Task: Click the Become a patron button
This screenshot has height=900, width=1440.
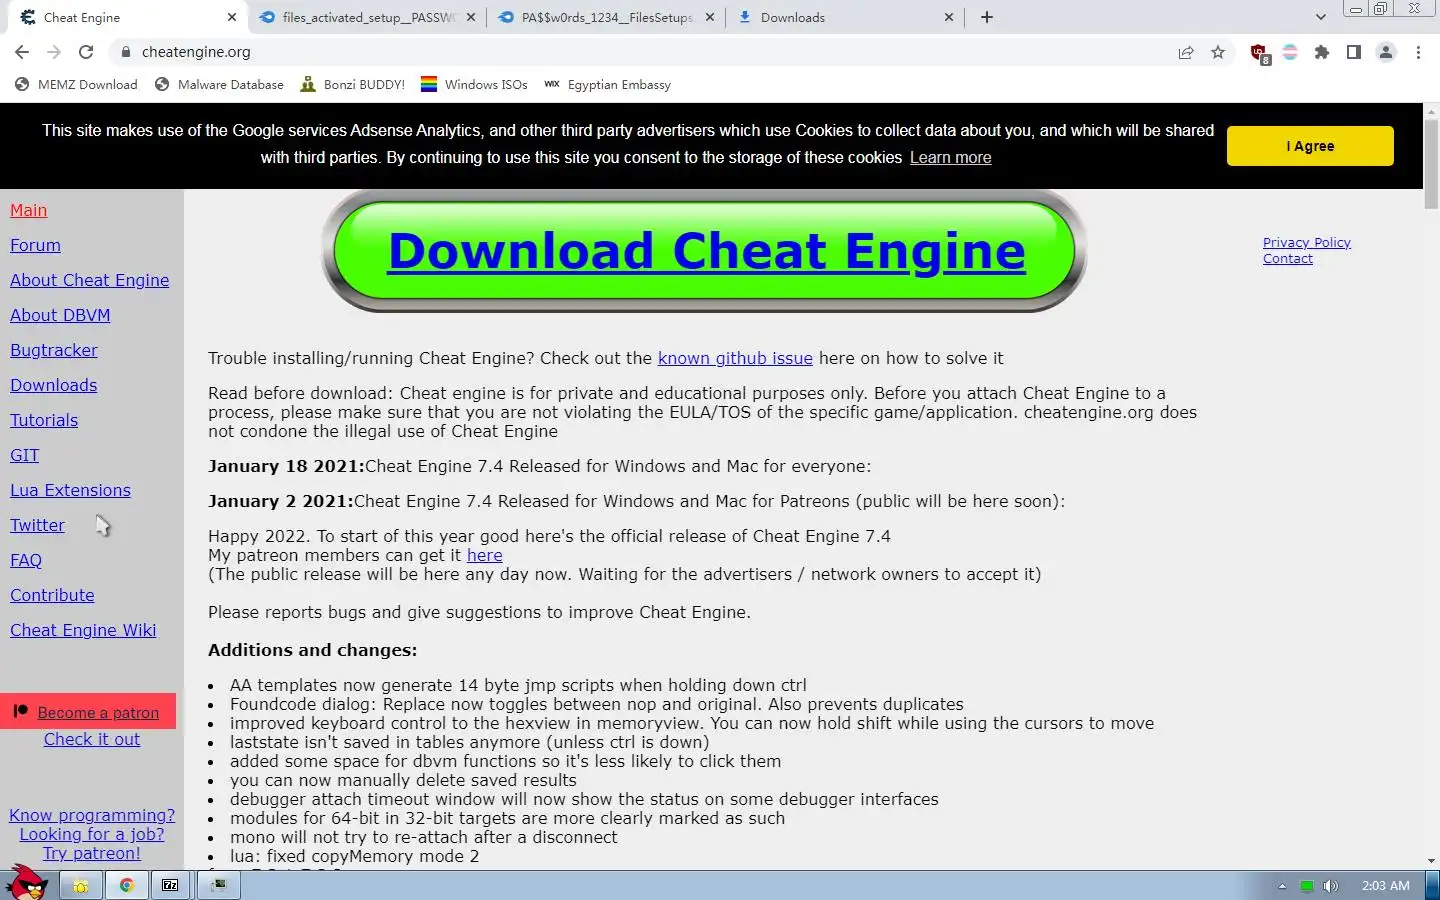Action: 88,711
